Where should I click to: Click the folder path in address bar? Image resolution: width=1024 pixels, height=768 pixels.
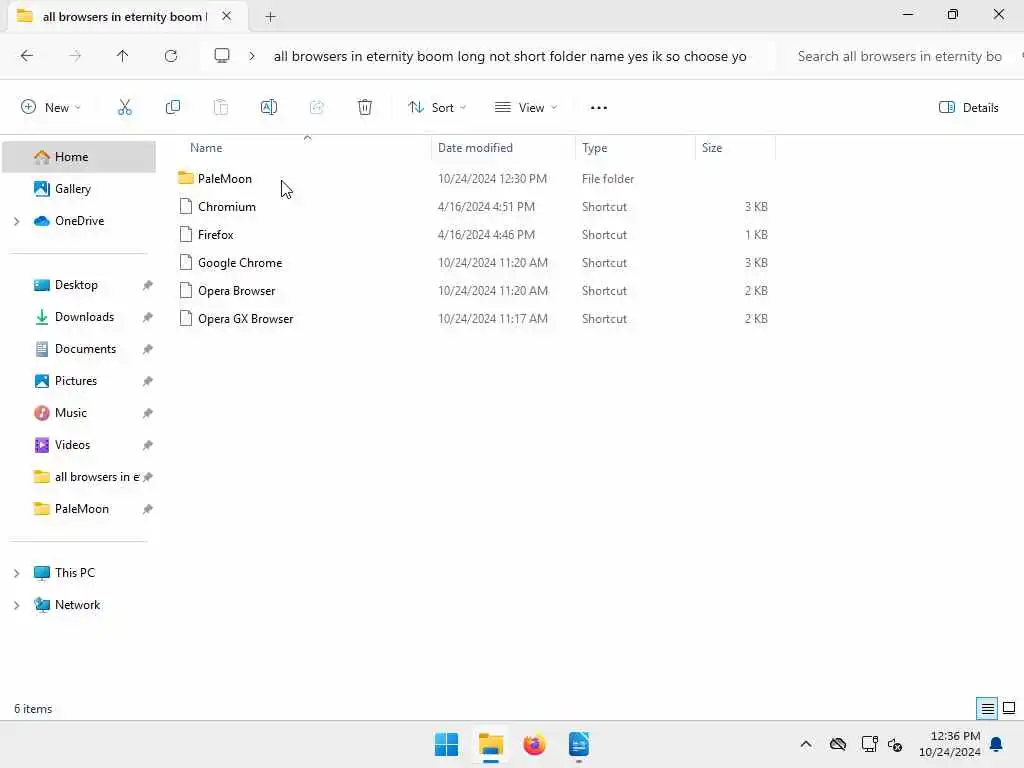pos(509,56)
